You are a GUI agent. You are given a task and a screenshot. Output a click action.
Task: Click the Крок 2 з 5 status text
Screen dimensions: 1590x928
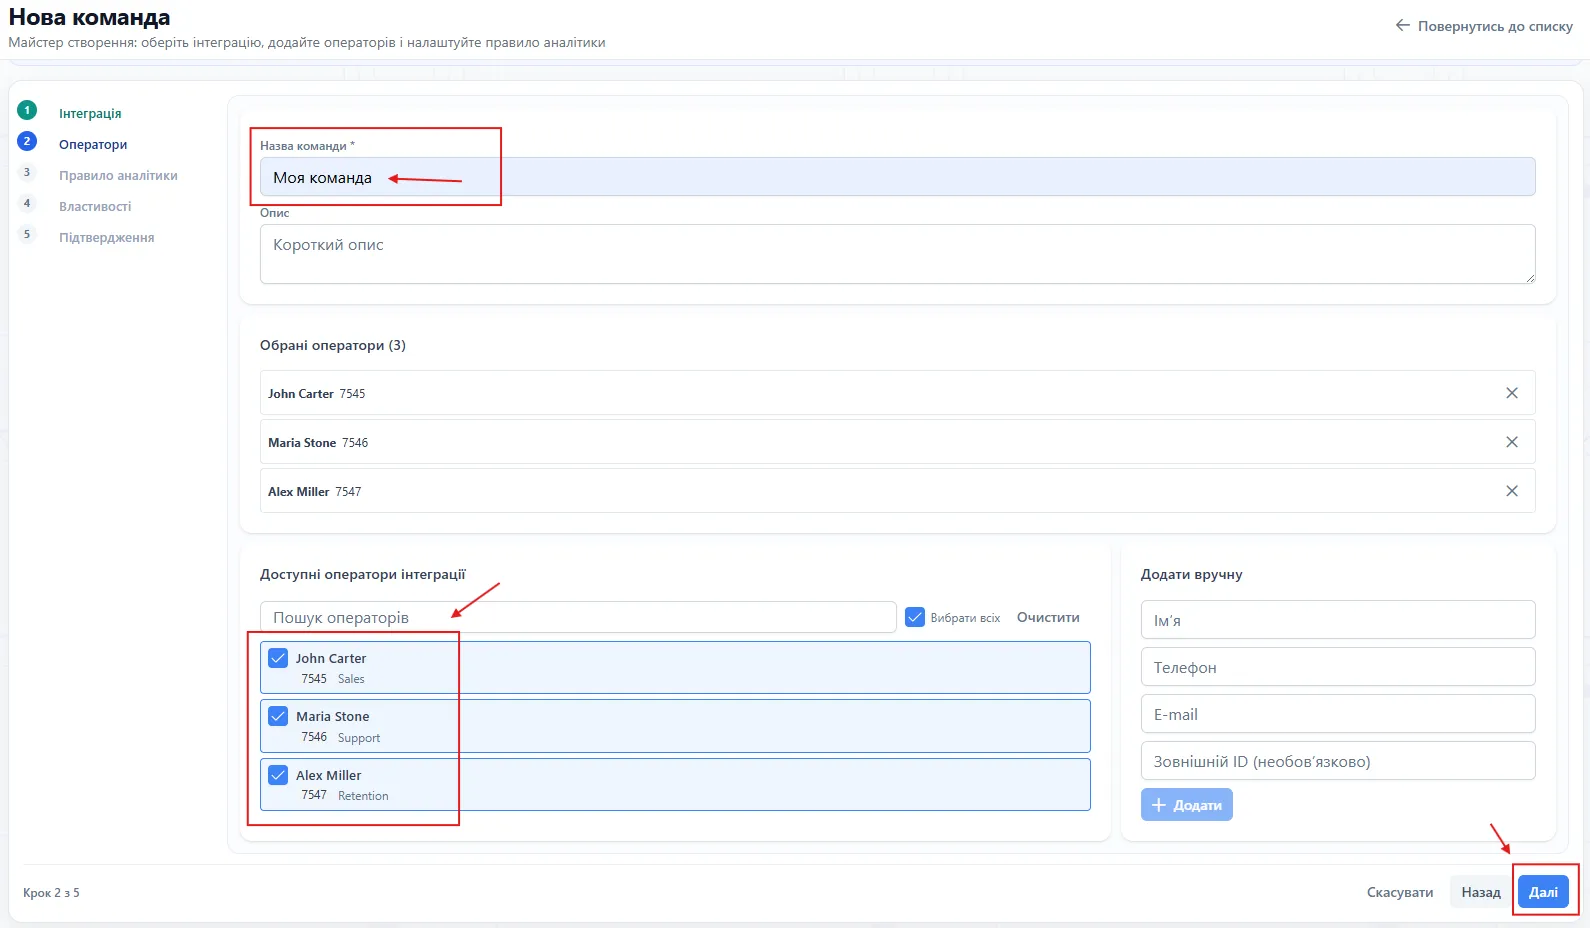51,893
